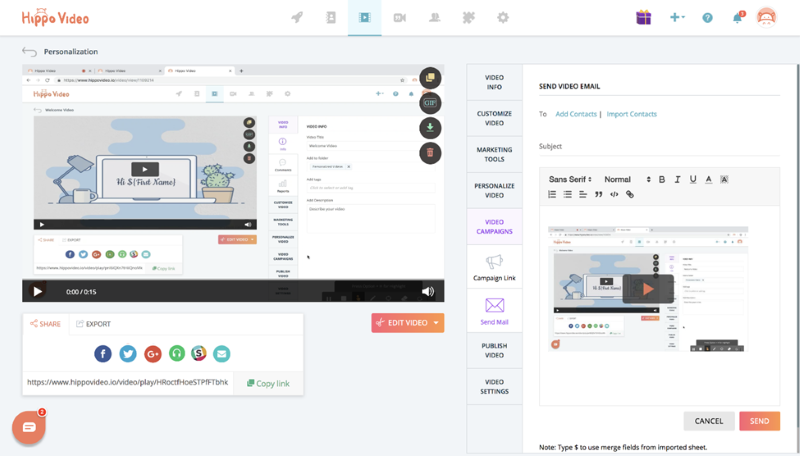Open the contact book icon in top navigation
800x456 pixels.
[331, 17]
